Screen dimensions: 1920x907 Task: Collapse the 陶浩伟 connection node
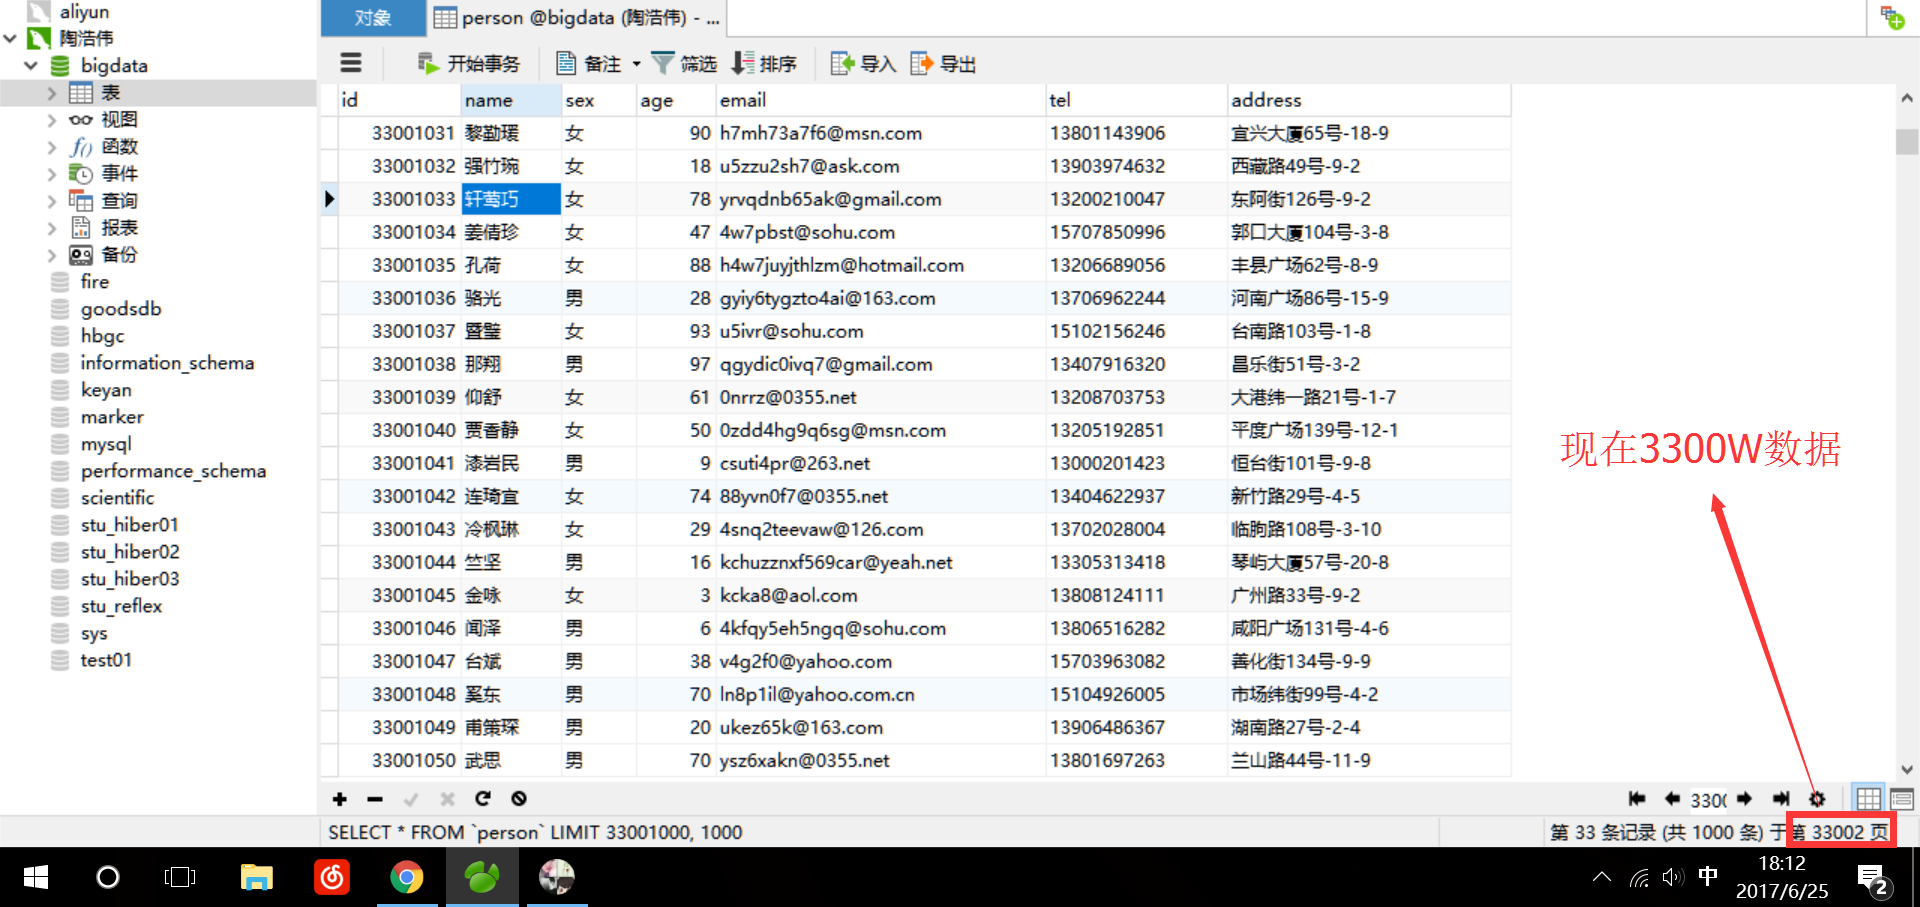(x=10, y=38)
